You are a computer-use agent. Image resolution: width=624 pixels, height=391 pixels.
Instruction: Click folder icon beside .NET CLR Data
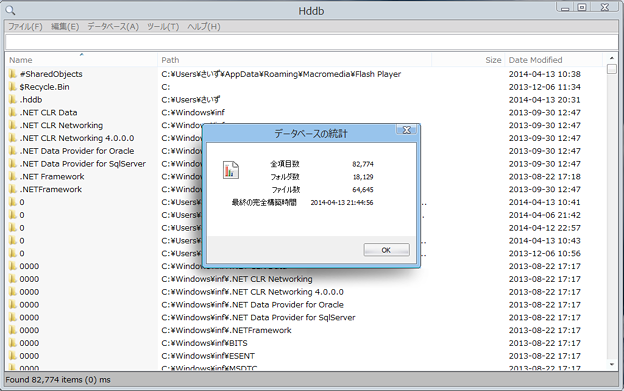point(13,113)
